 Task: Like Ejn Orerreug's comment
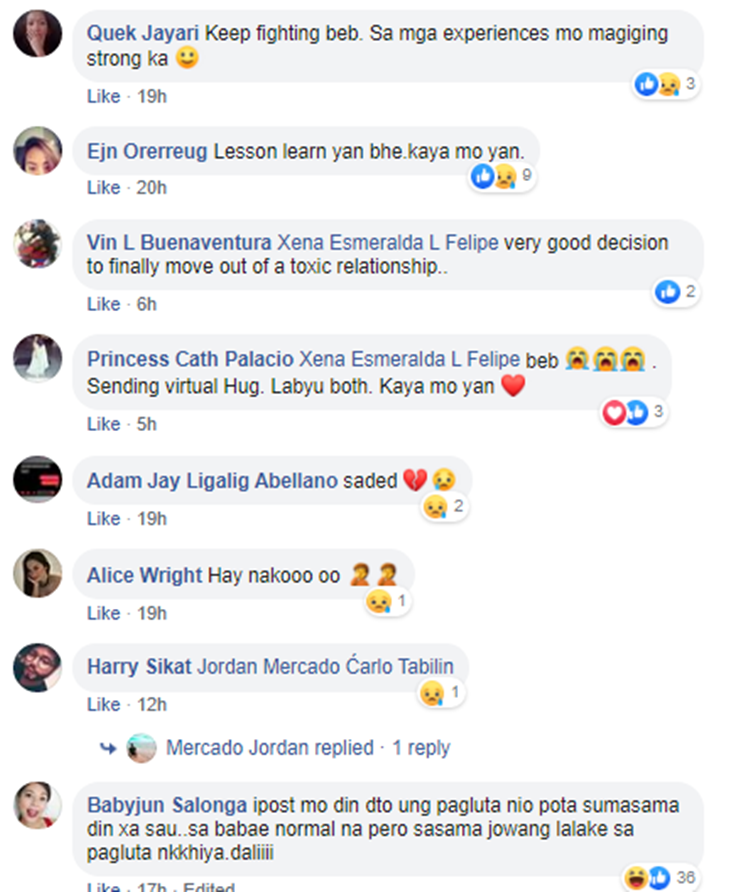(104, 187)
